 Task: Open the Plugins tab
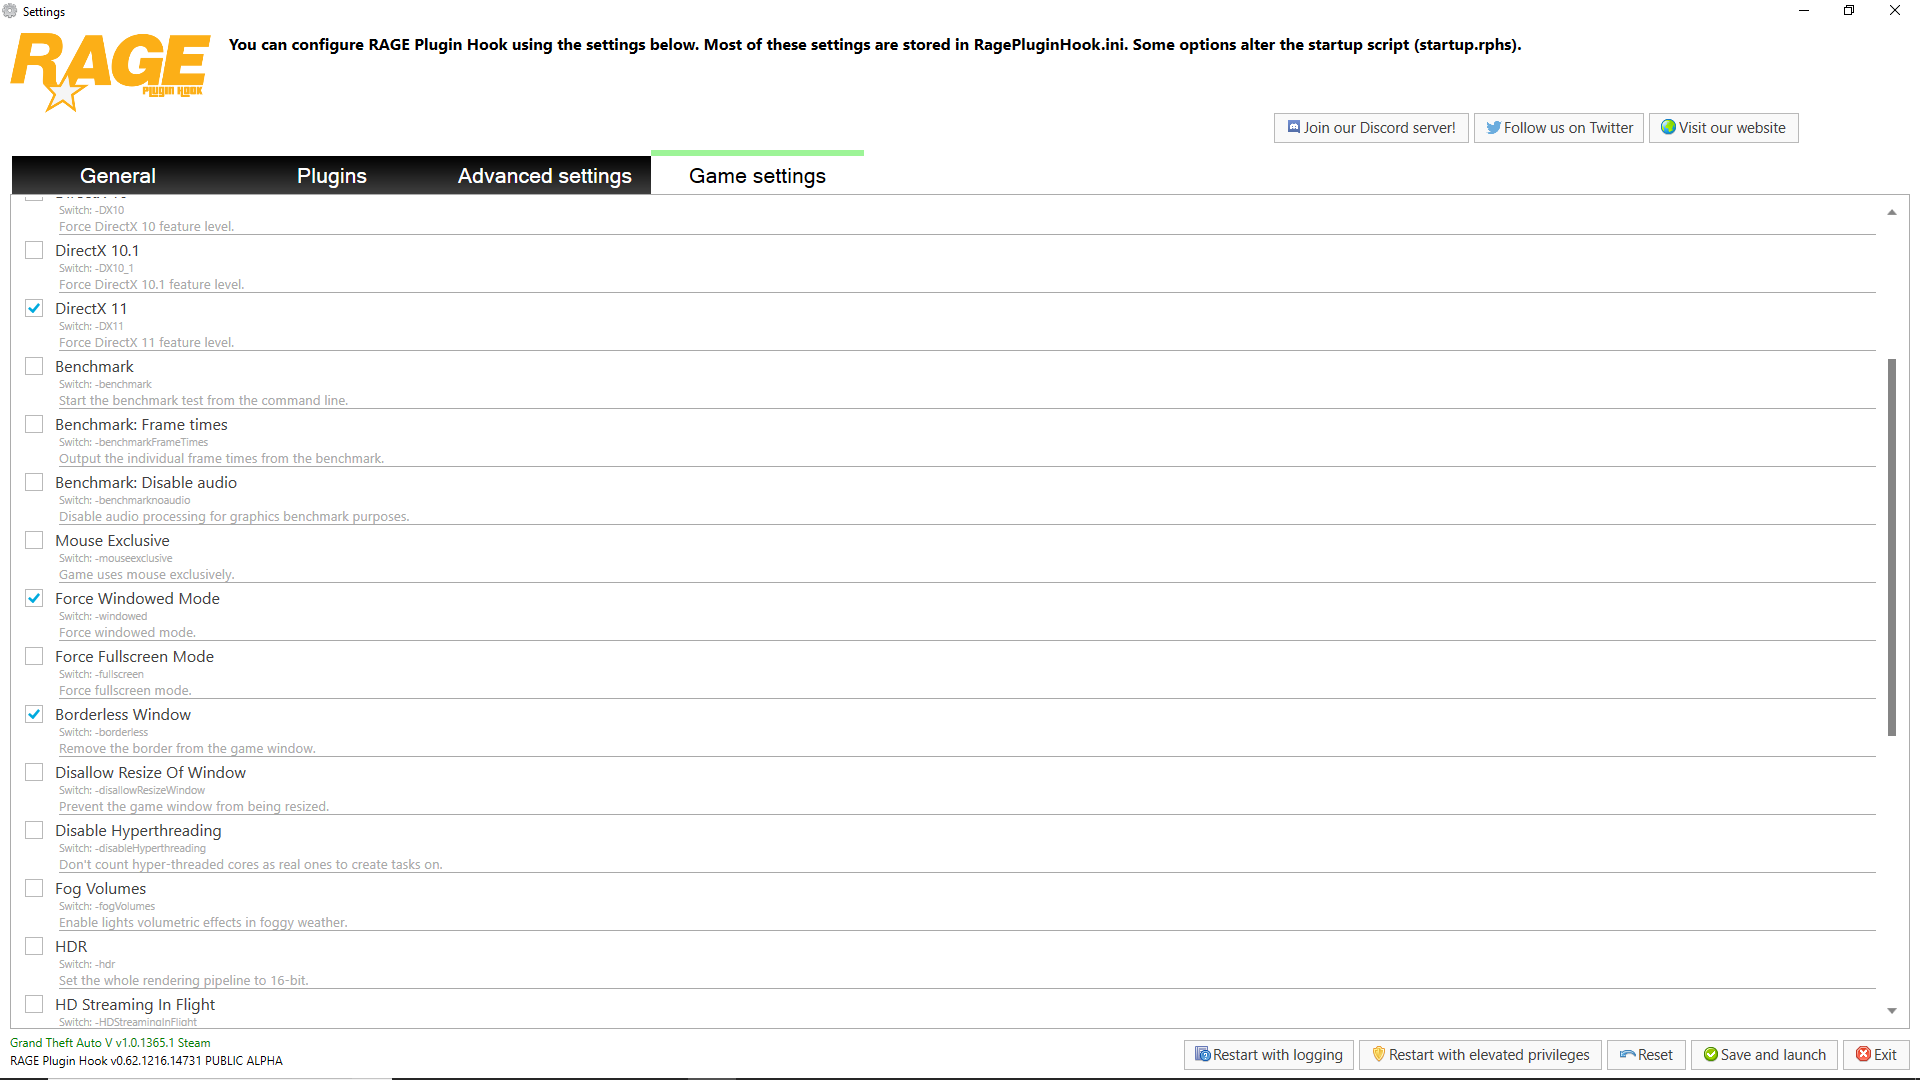(x=332, y=176)
